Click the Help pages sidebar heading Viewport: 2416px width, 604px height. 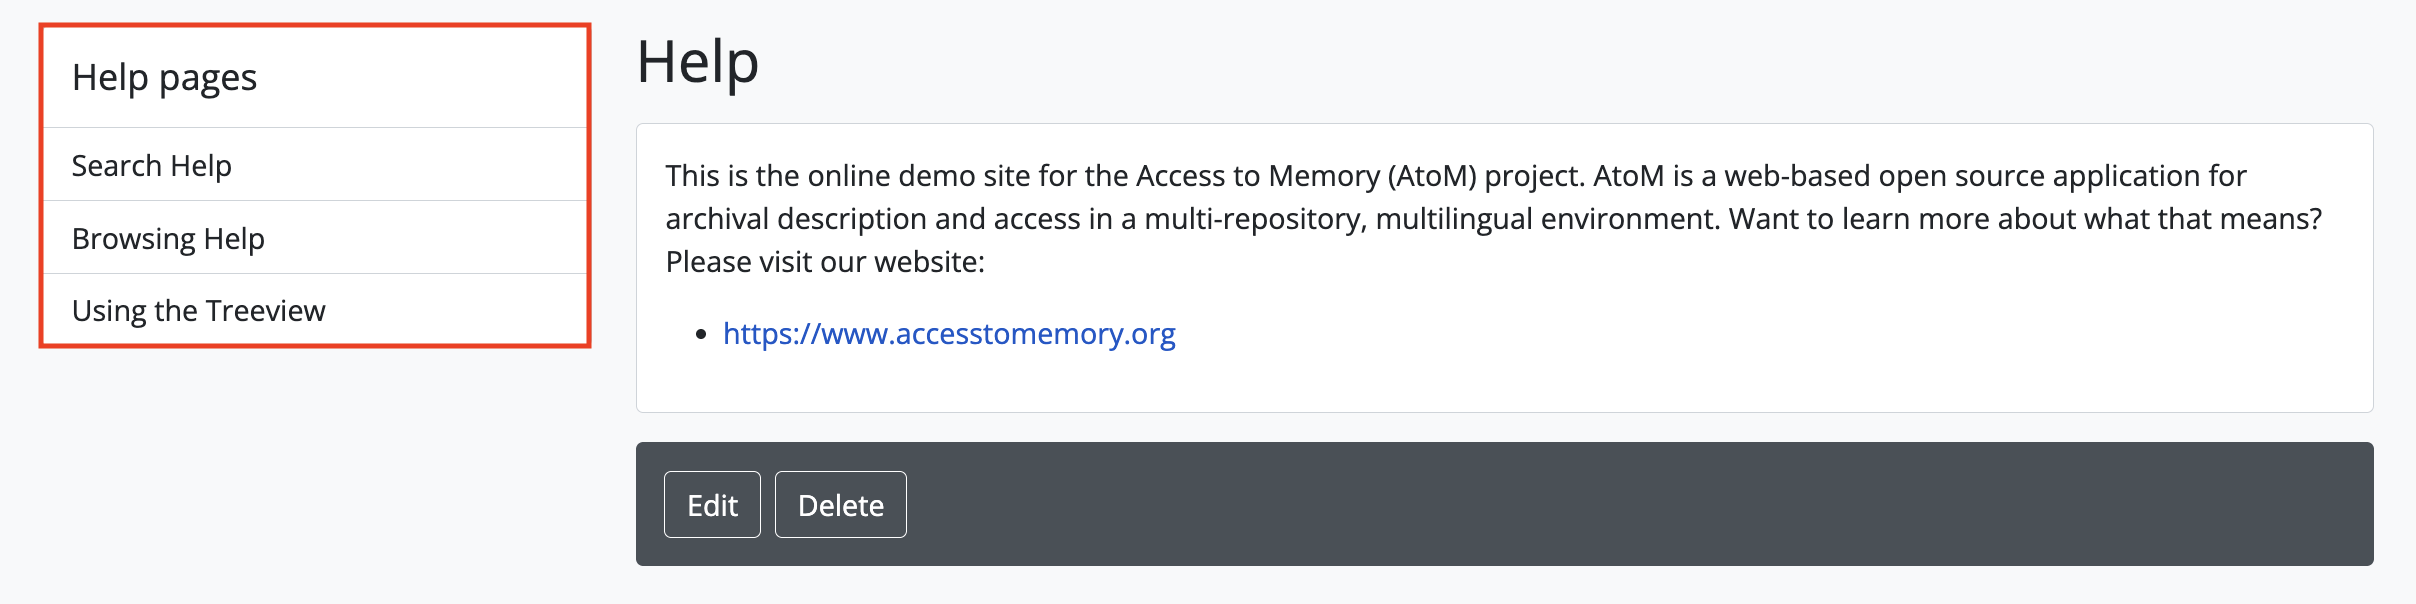(164, 78)
